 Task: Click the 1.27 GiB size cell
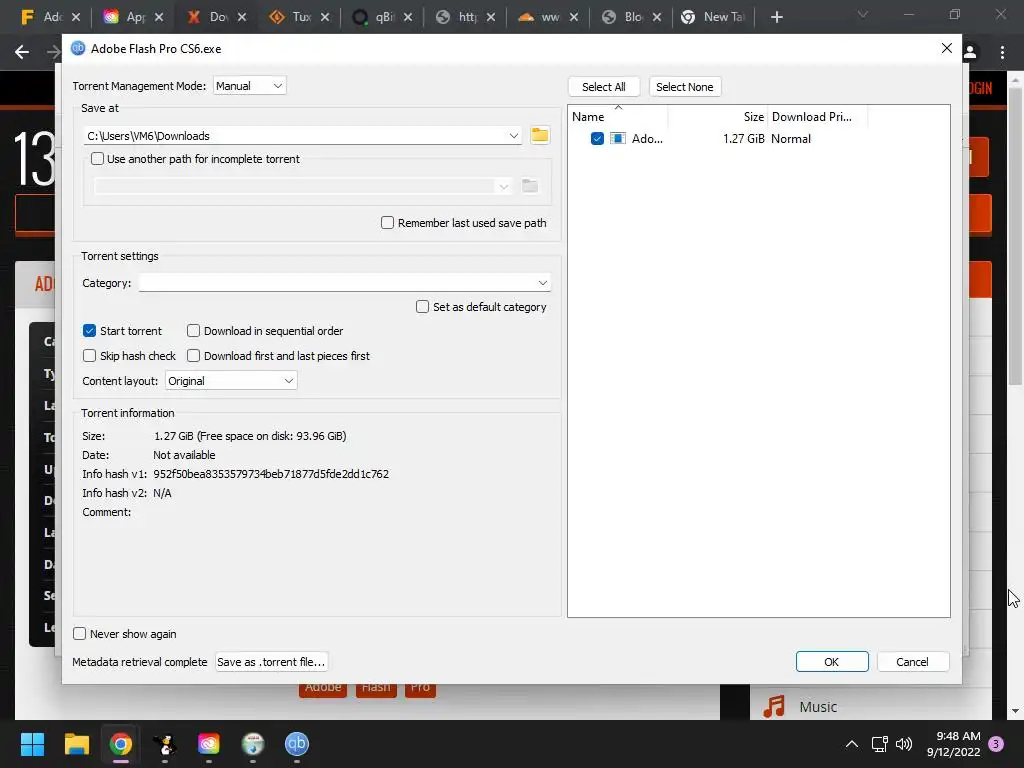(x=743, y=138)
